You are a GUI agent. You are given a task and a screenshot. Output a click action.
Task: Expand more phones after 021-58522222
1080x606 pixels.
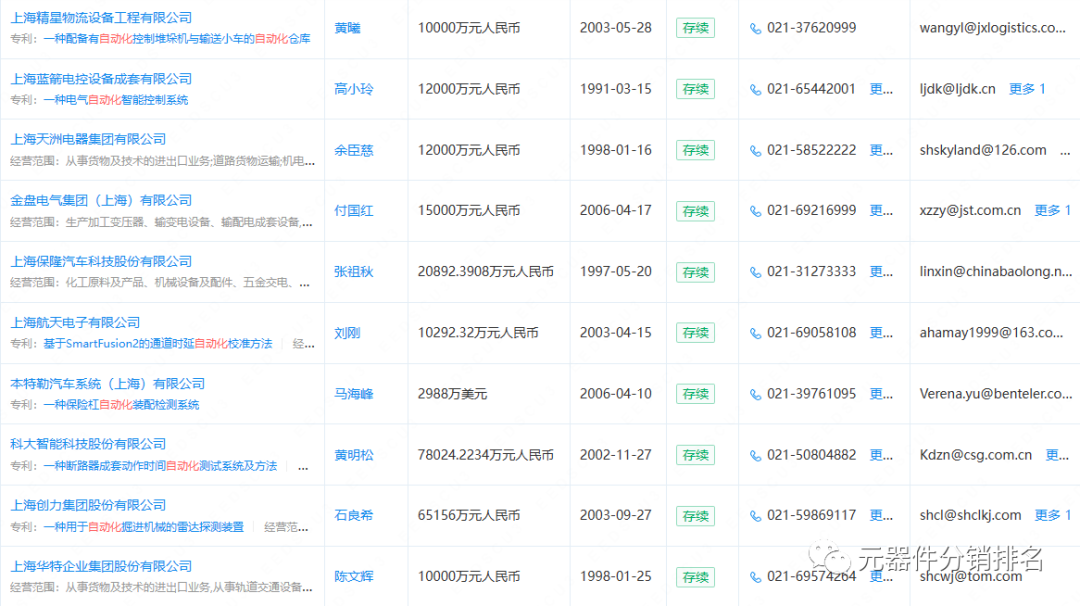click(881, 150)
